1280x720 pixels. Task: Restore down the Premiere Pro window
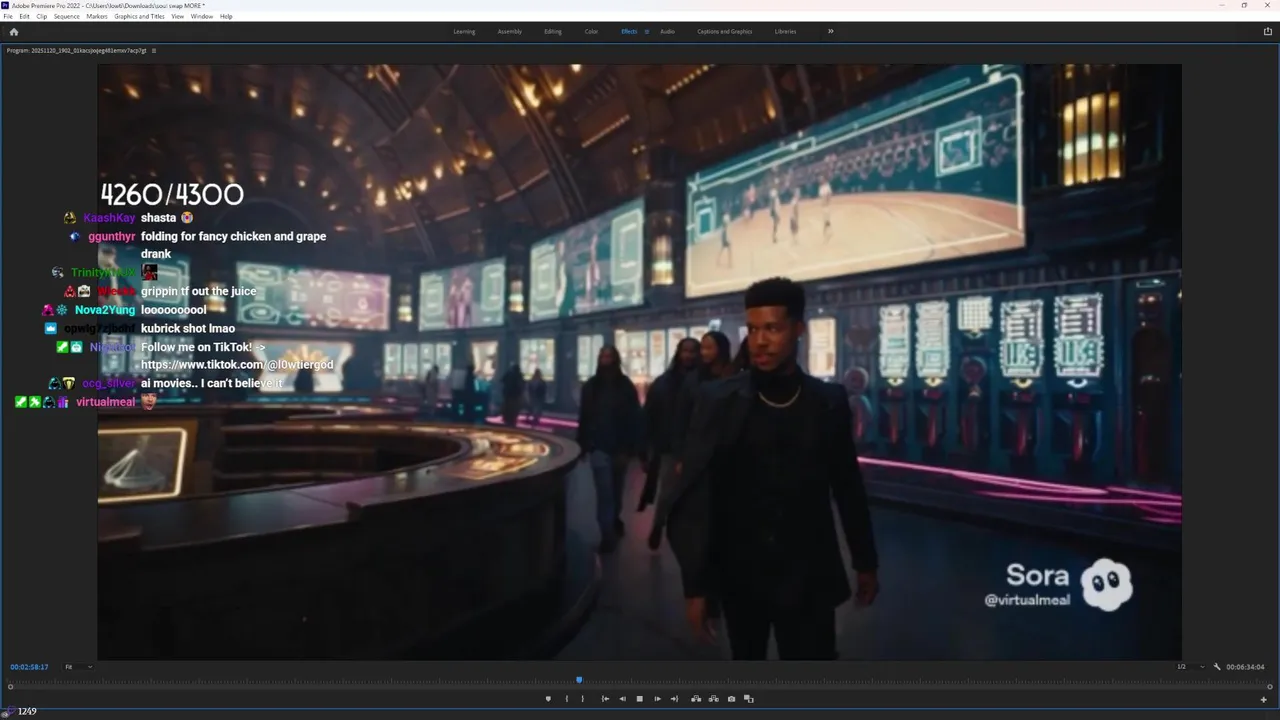click(1244, 5)
